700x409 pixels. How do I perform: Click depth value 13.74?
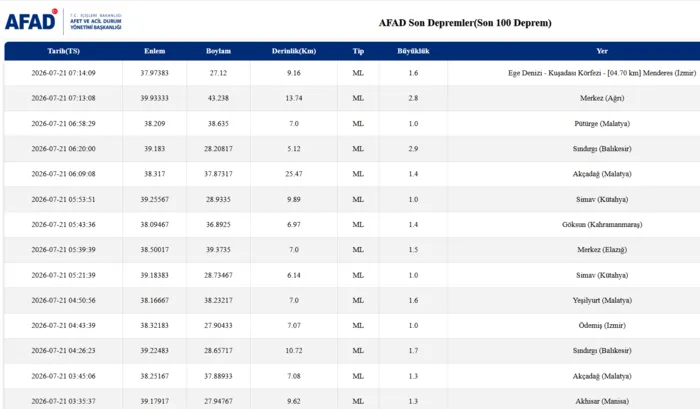[294, 98]
